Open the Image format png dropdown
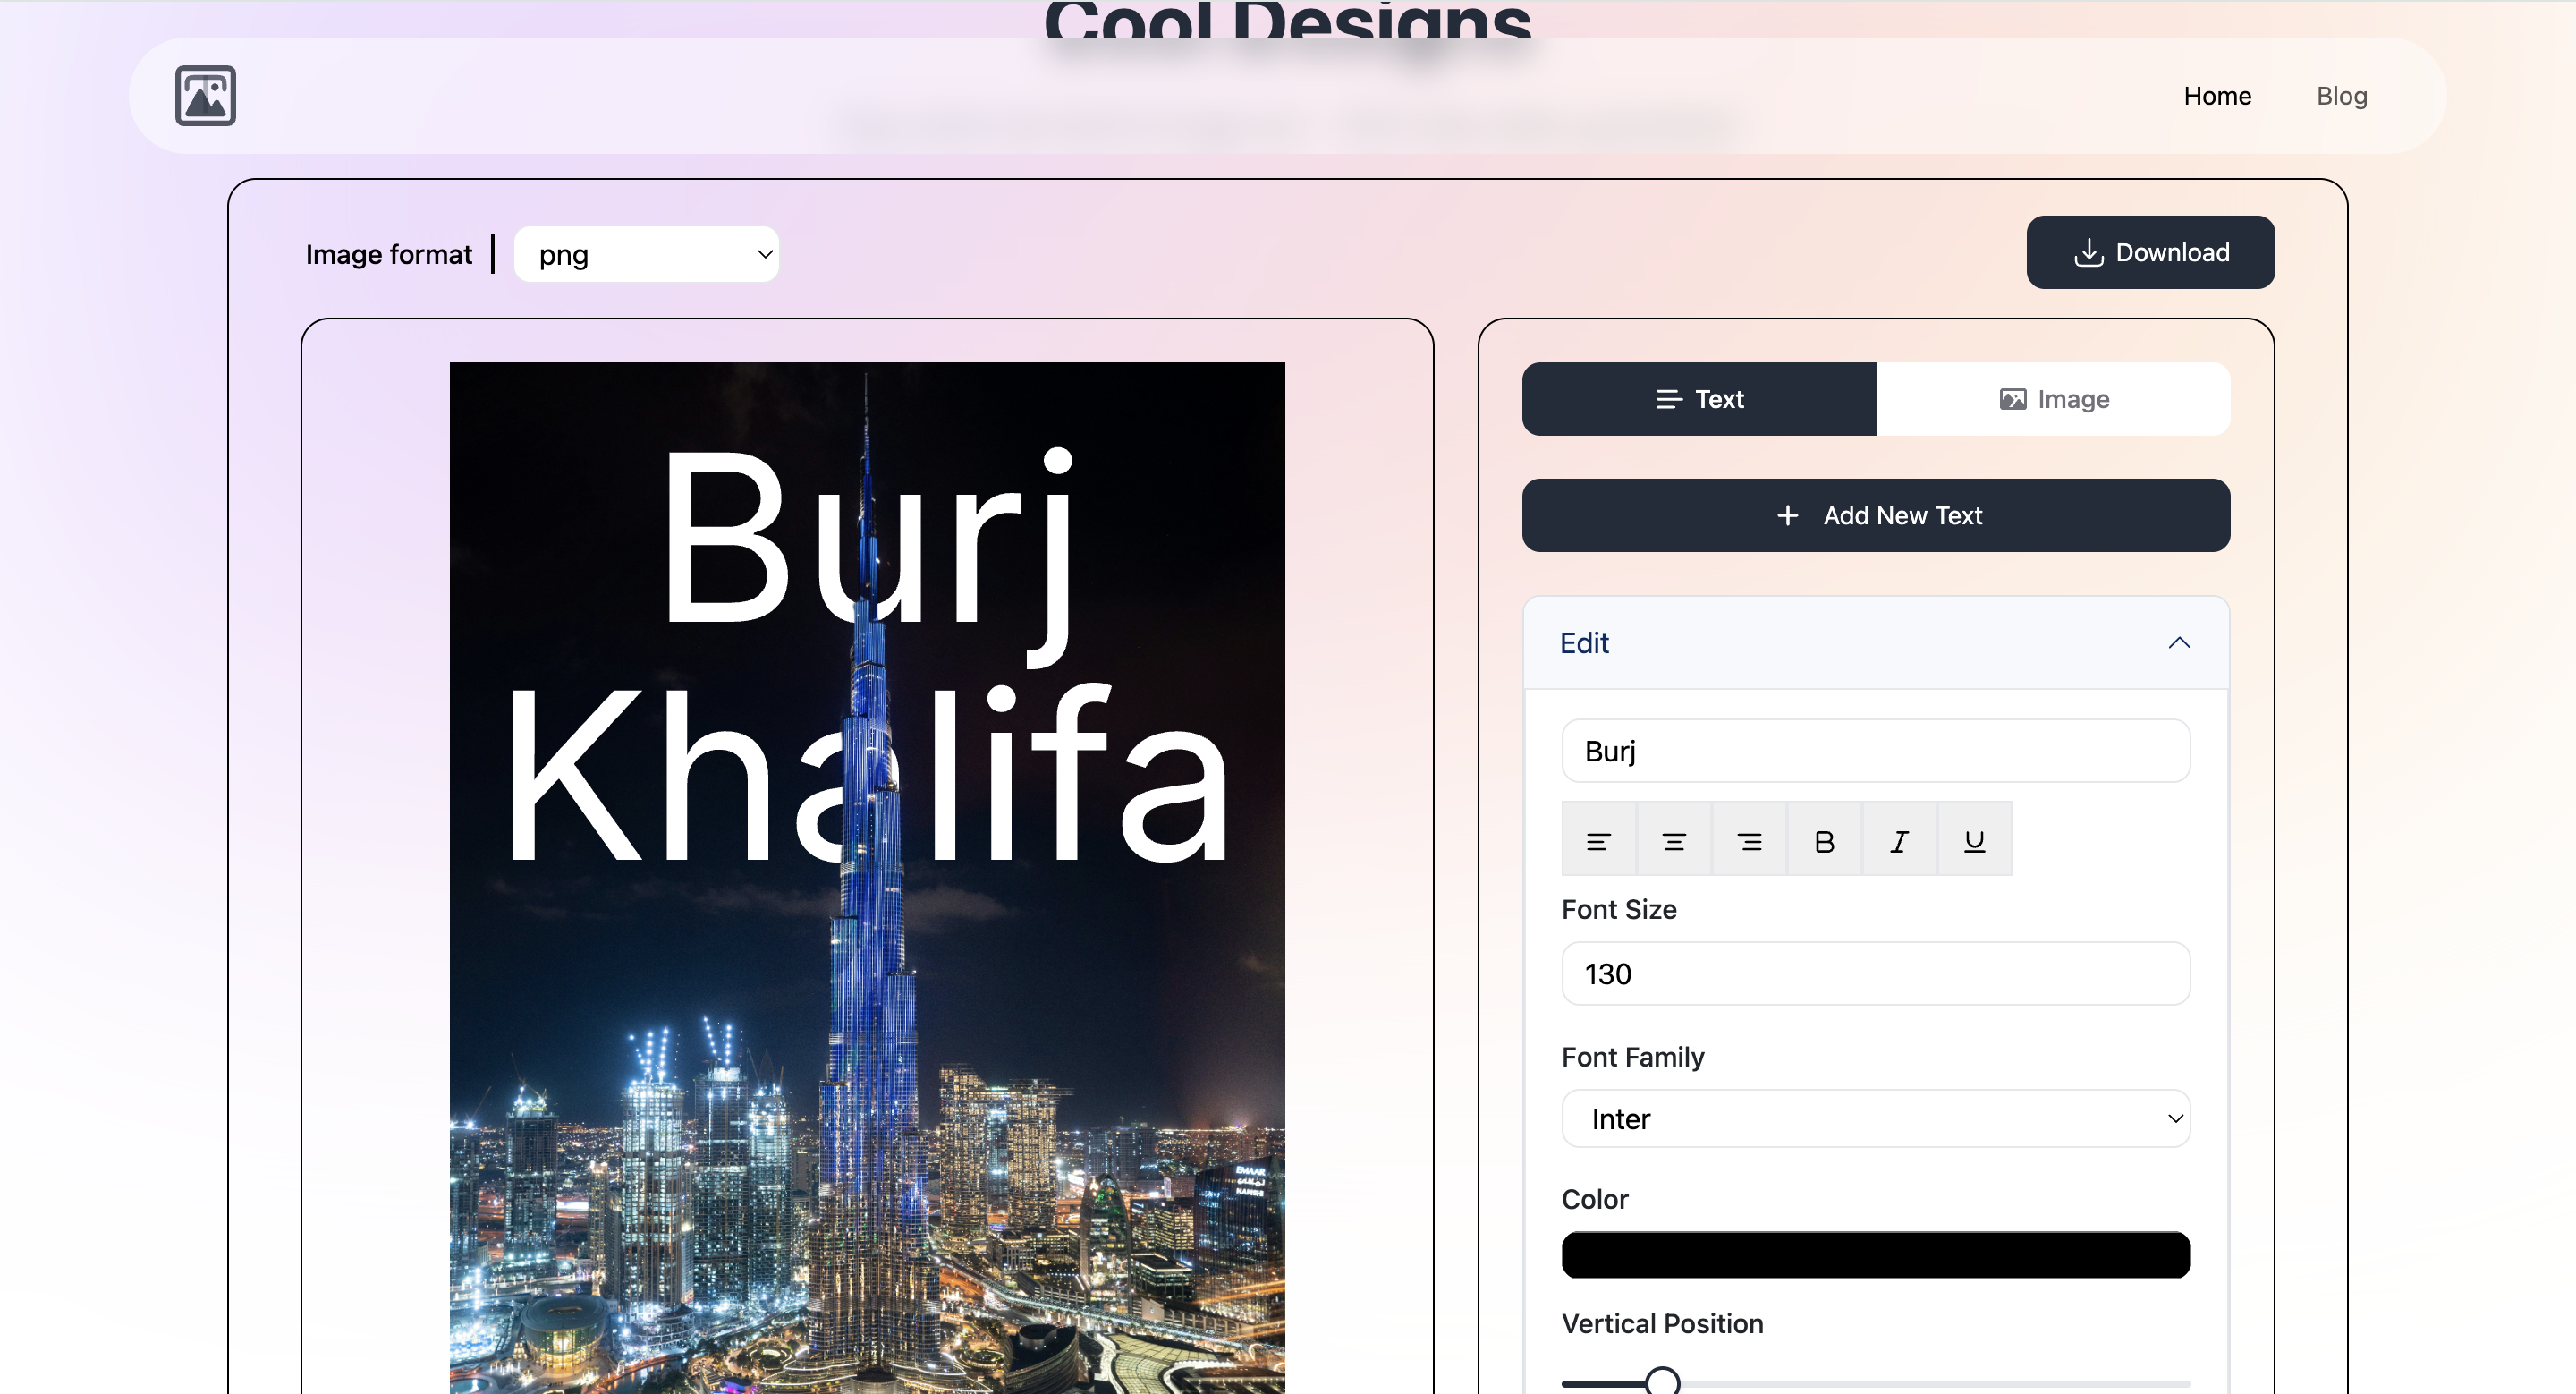This screenshot has width=2576, height=1394. click(x=646, y=254)
